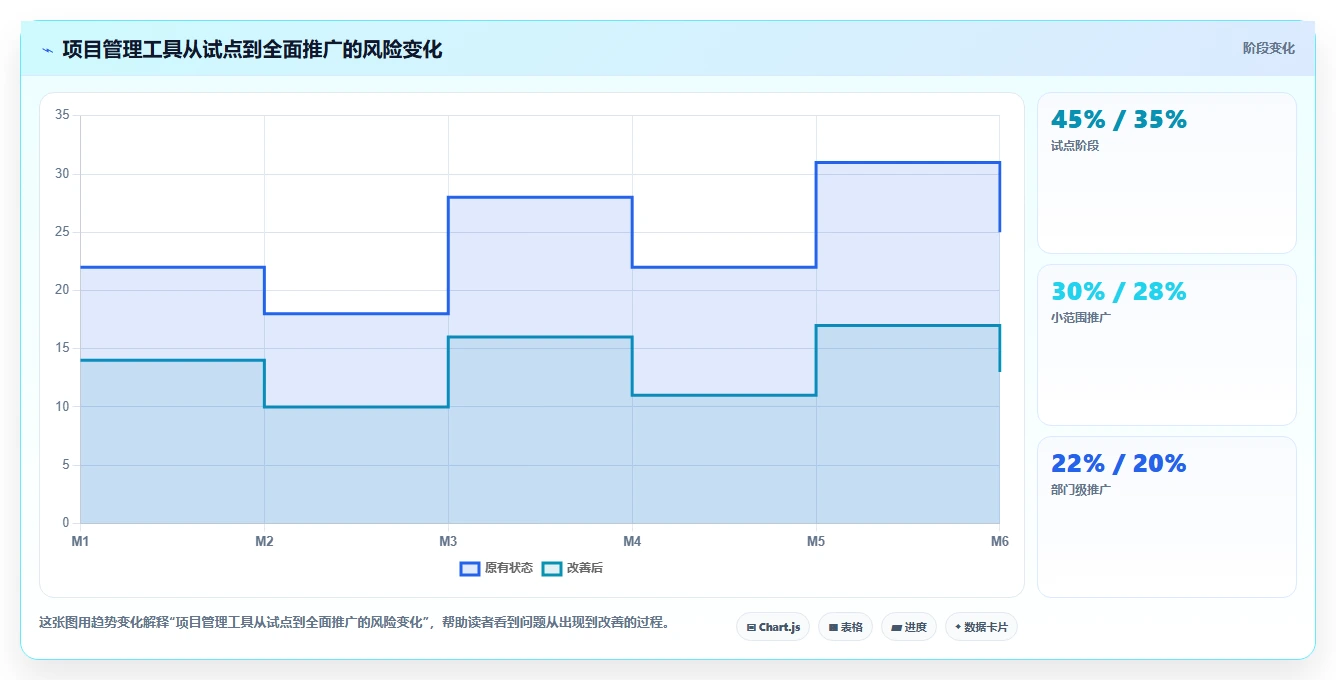Click the icon inside the 表格 tag

click(833, 628)
